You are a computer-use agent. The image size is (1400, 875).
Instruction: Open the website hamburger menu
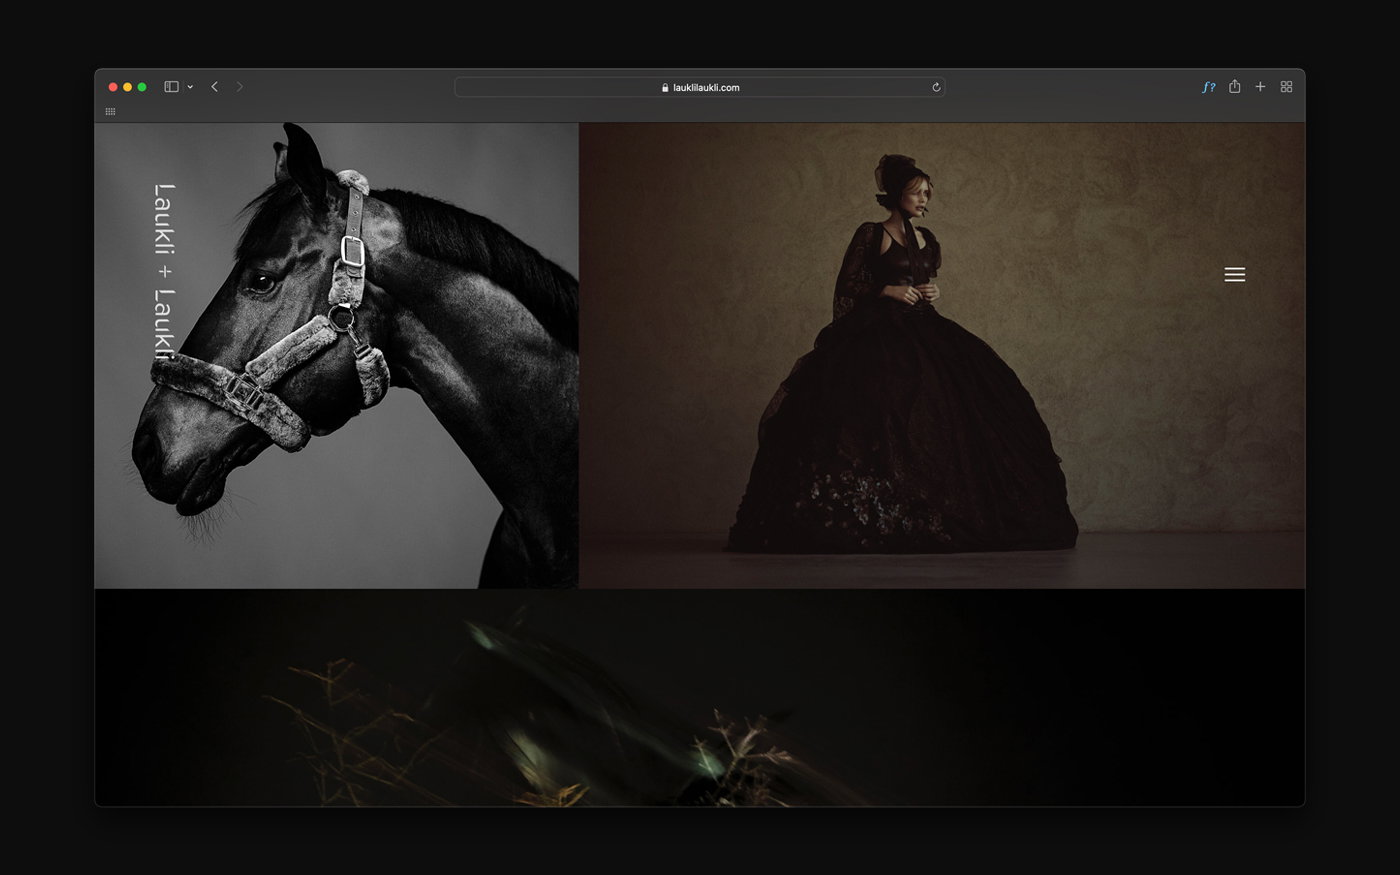[1235, 274]
